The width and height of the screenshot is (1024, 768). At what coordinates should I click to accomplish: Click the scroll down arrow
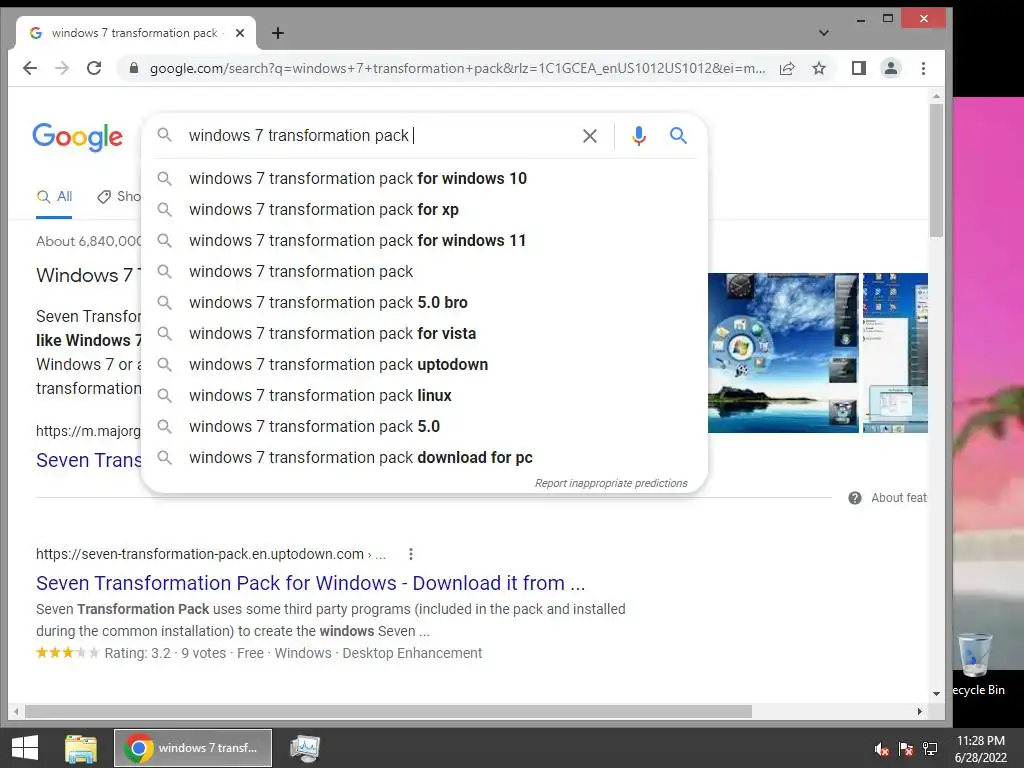936,694
